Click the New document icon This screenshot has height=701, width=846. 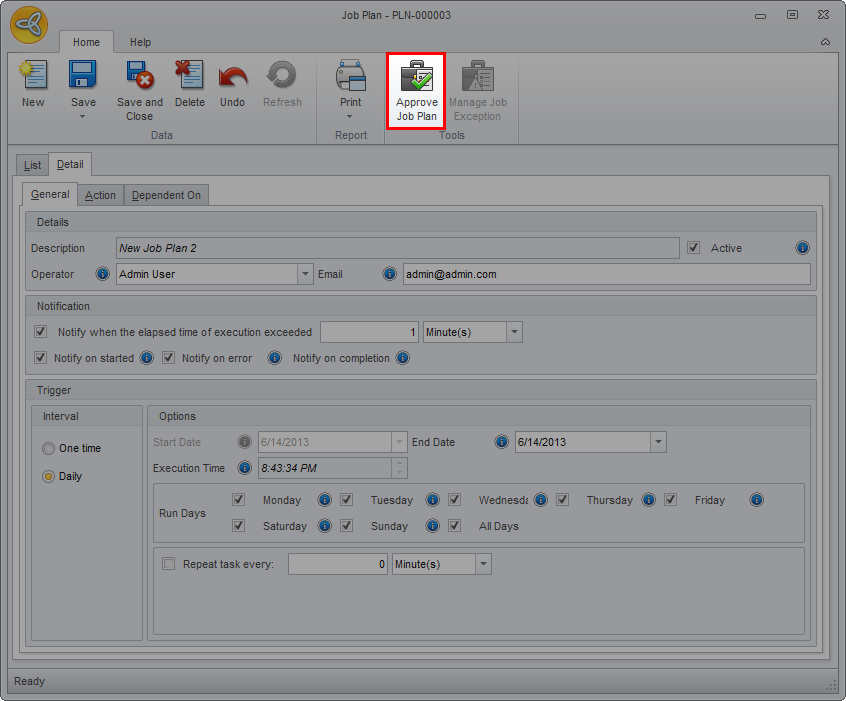pos(33,74)
